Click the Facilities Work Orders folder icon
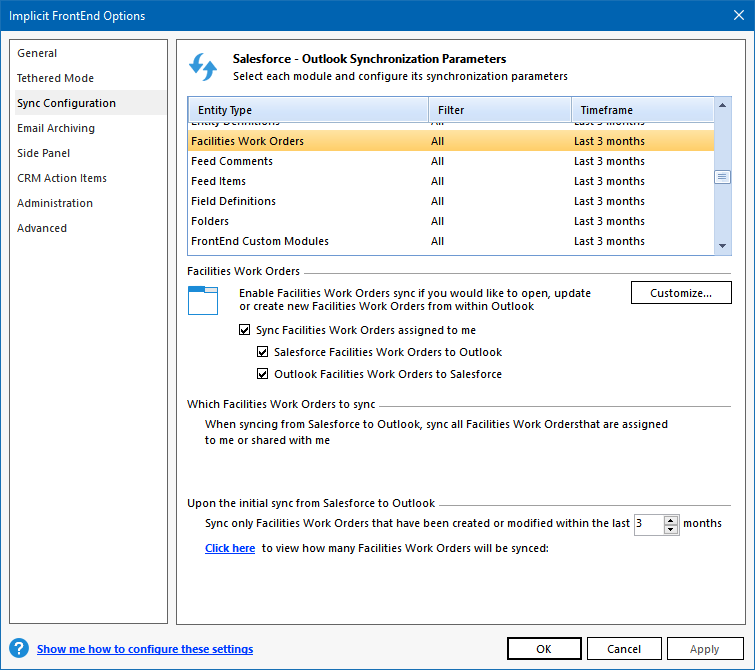The height and width of the screenshot is (670, 755). coord(203,300)
